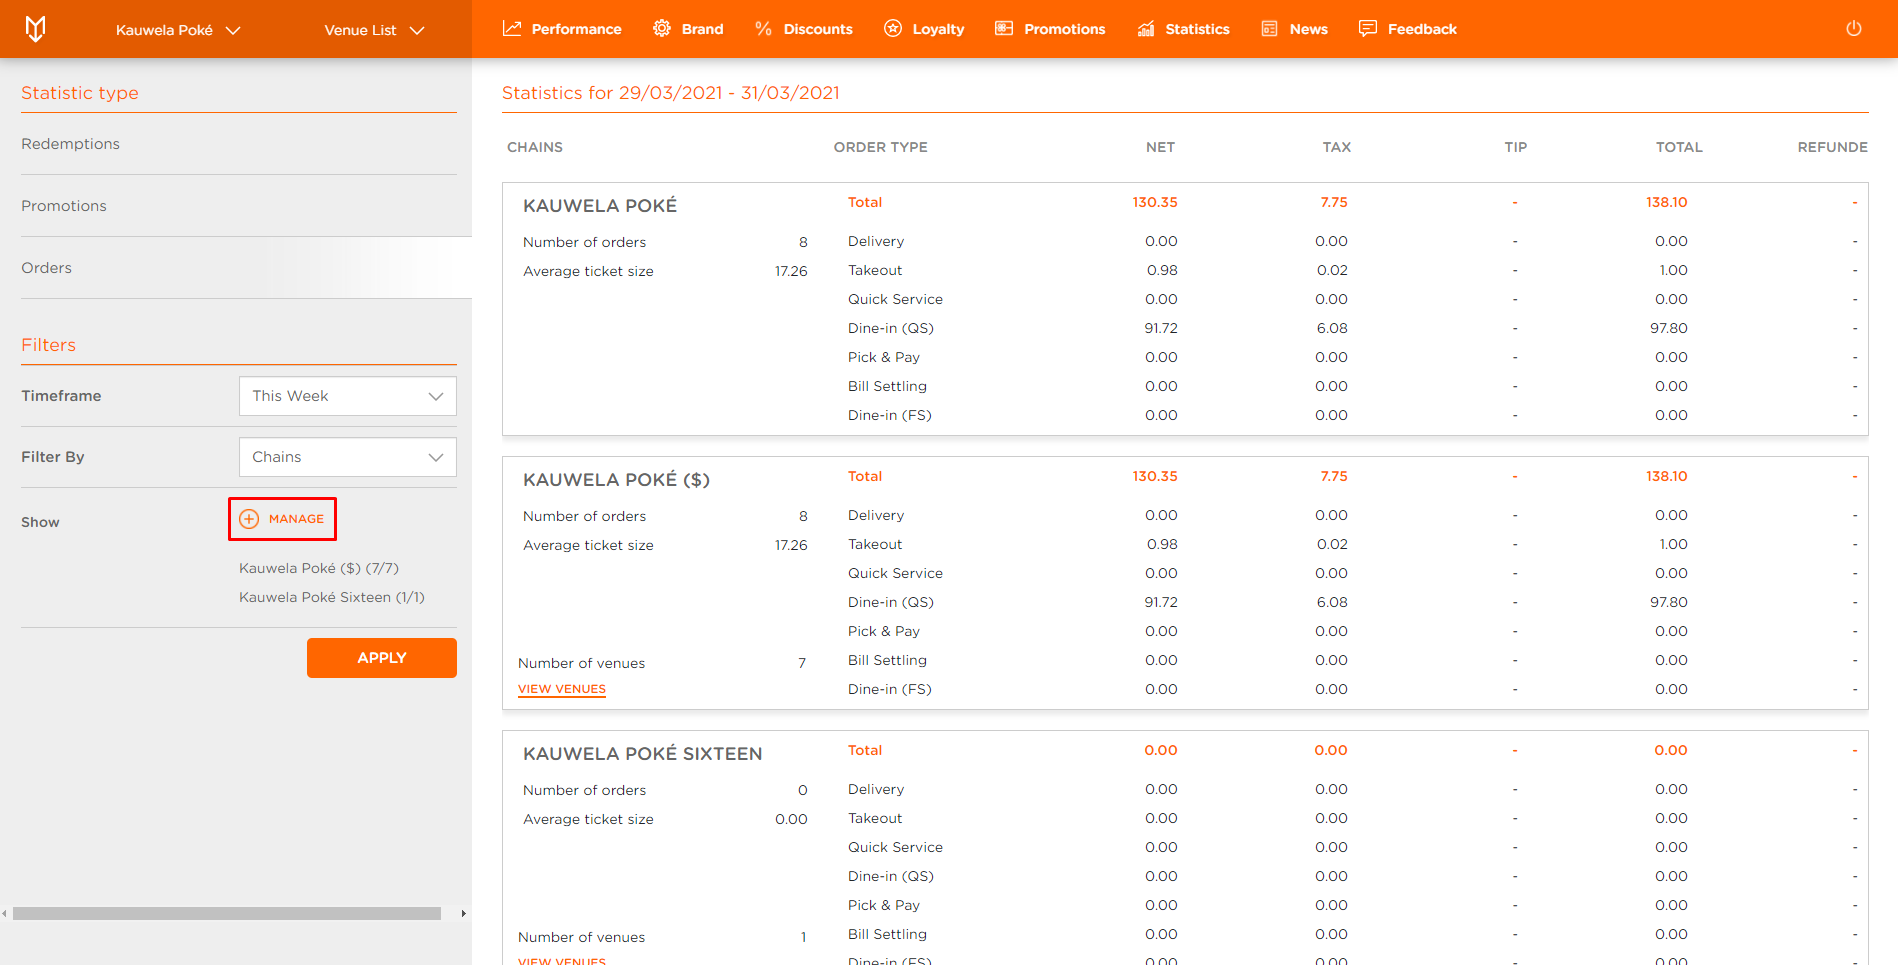1898x965 pixels.
Task: Open View Venues for Kauwela Poké ($)
Action: [562, 689]
